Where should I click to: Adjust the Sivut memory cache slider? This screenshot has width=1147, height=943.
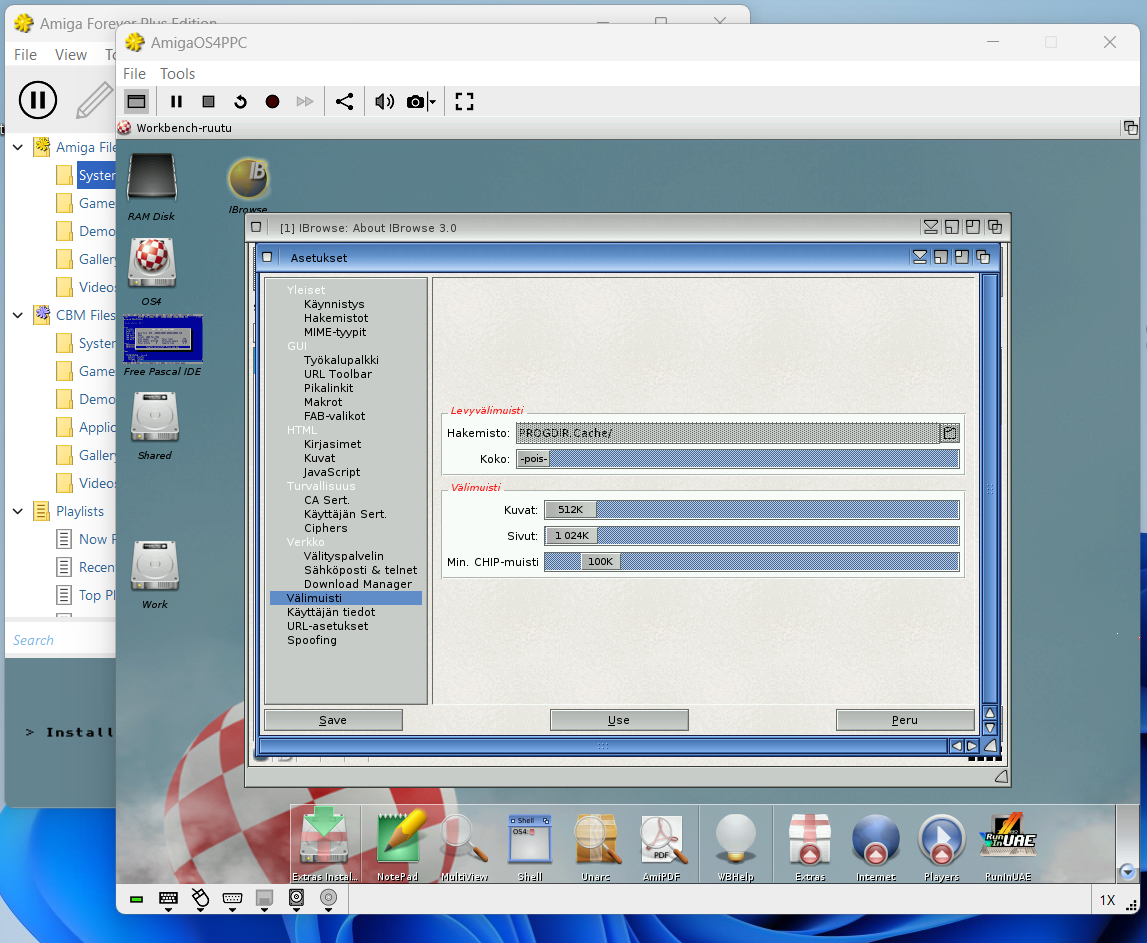tap(751, 536)
